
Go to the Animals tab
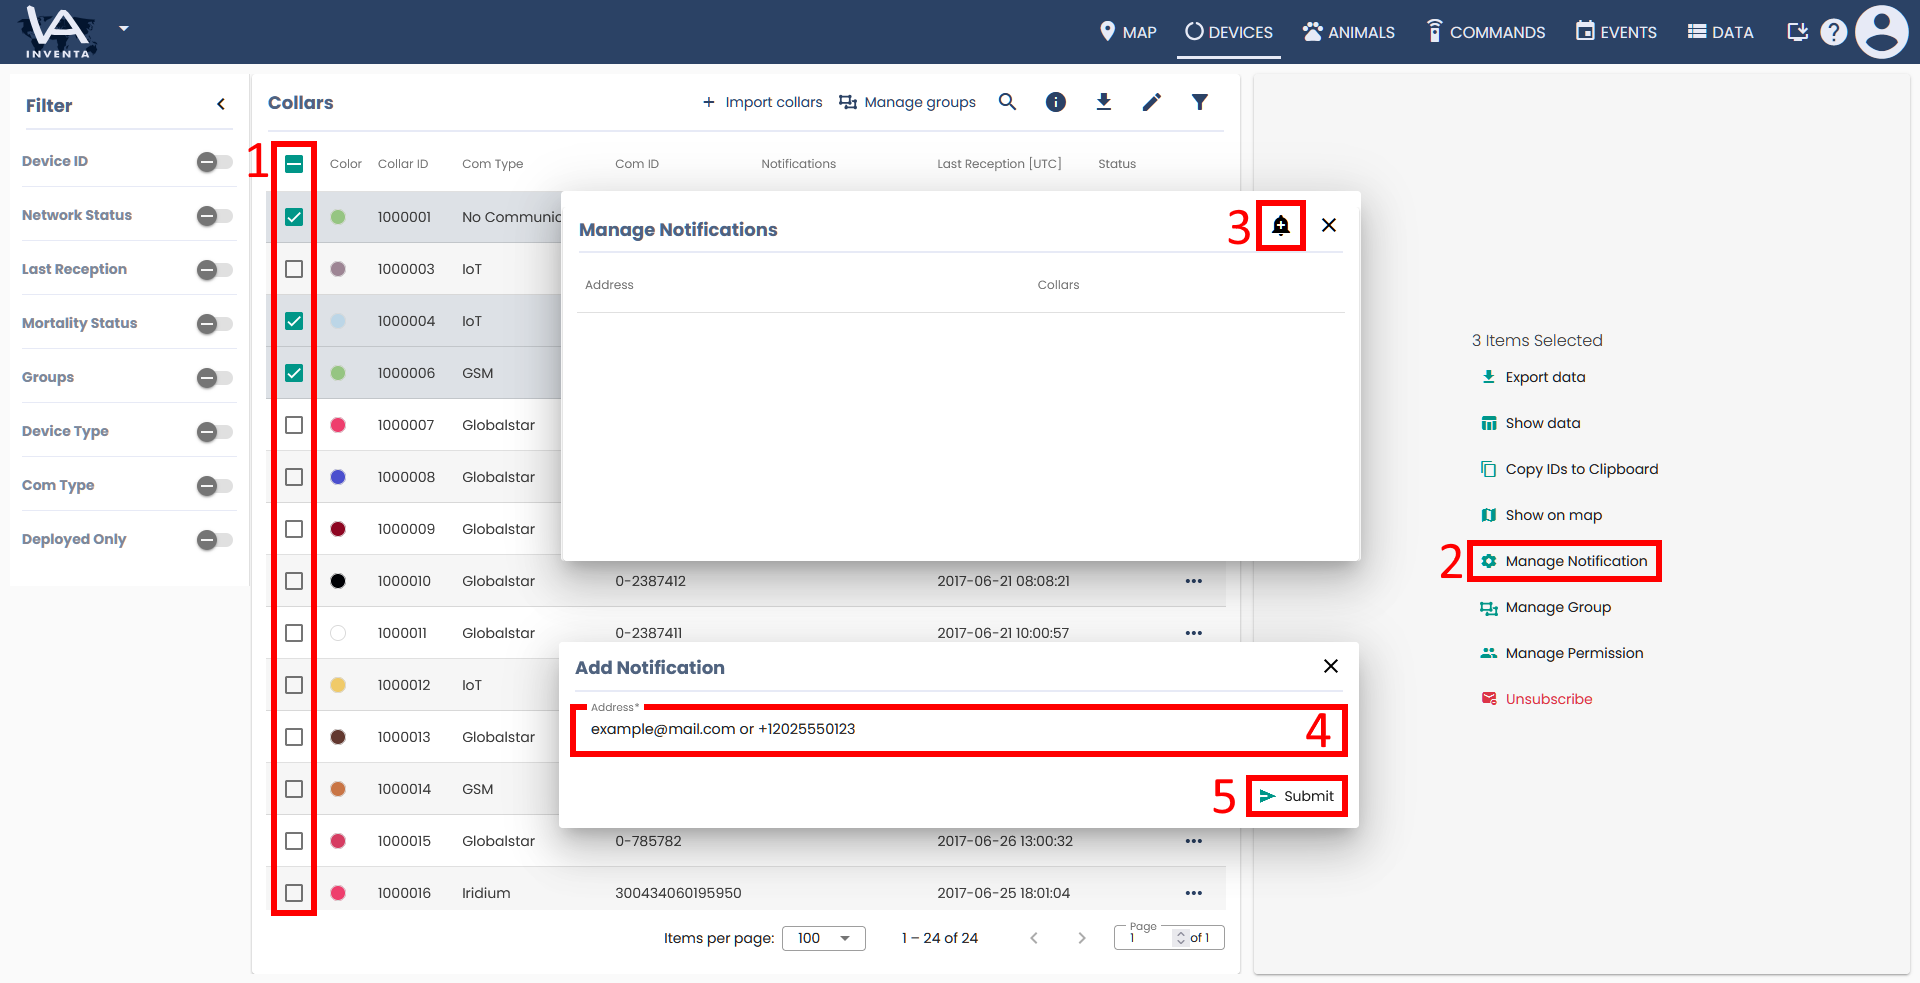point(1348,32)
